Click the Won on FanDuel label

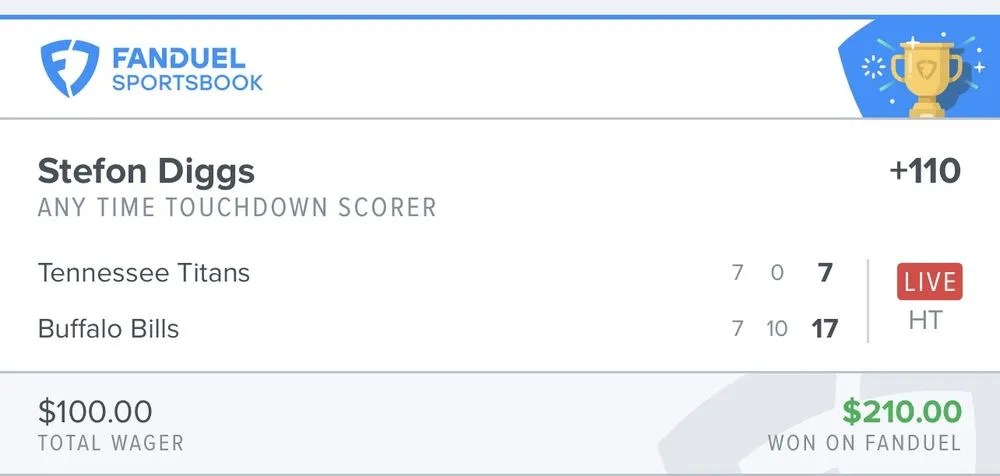(864, 442)
